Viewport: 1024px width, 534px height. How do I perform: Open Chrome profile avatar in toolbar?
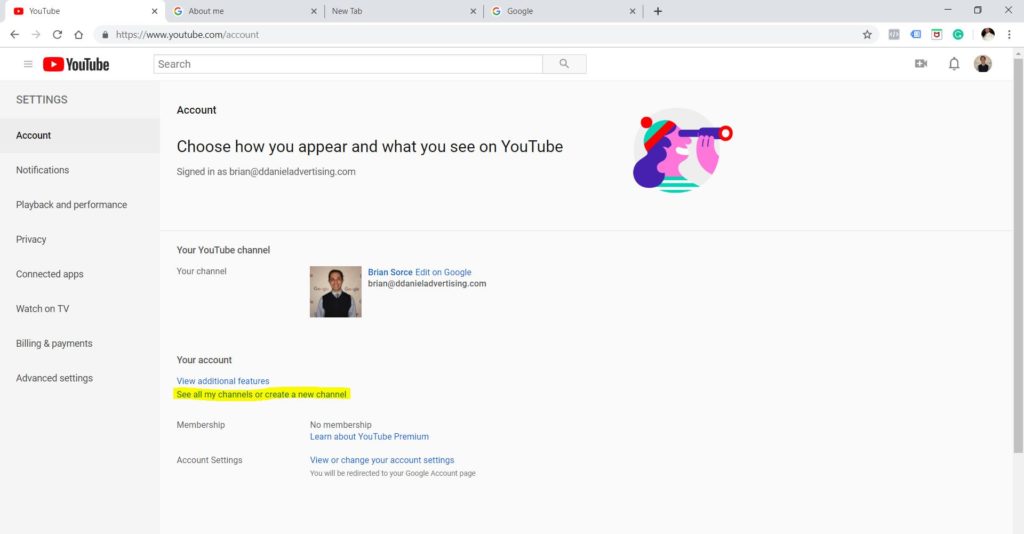988,35
